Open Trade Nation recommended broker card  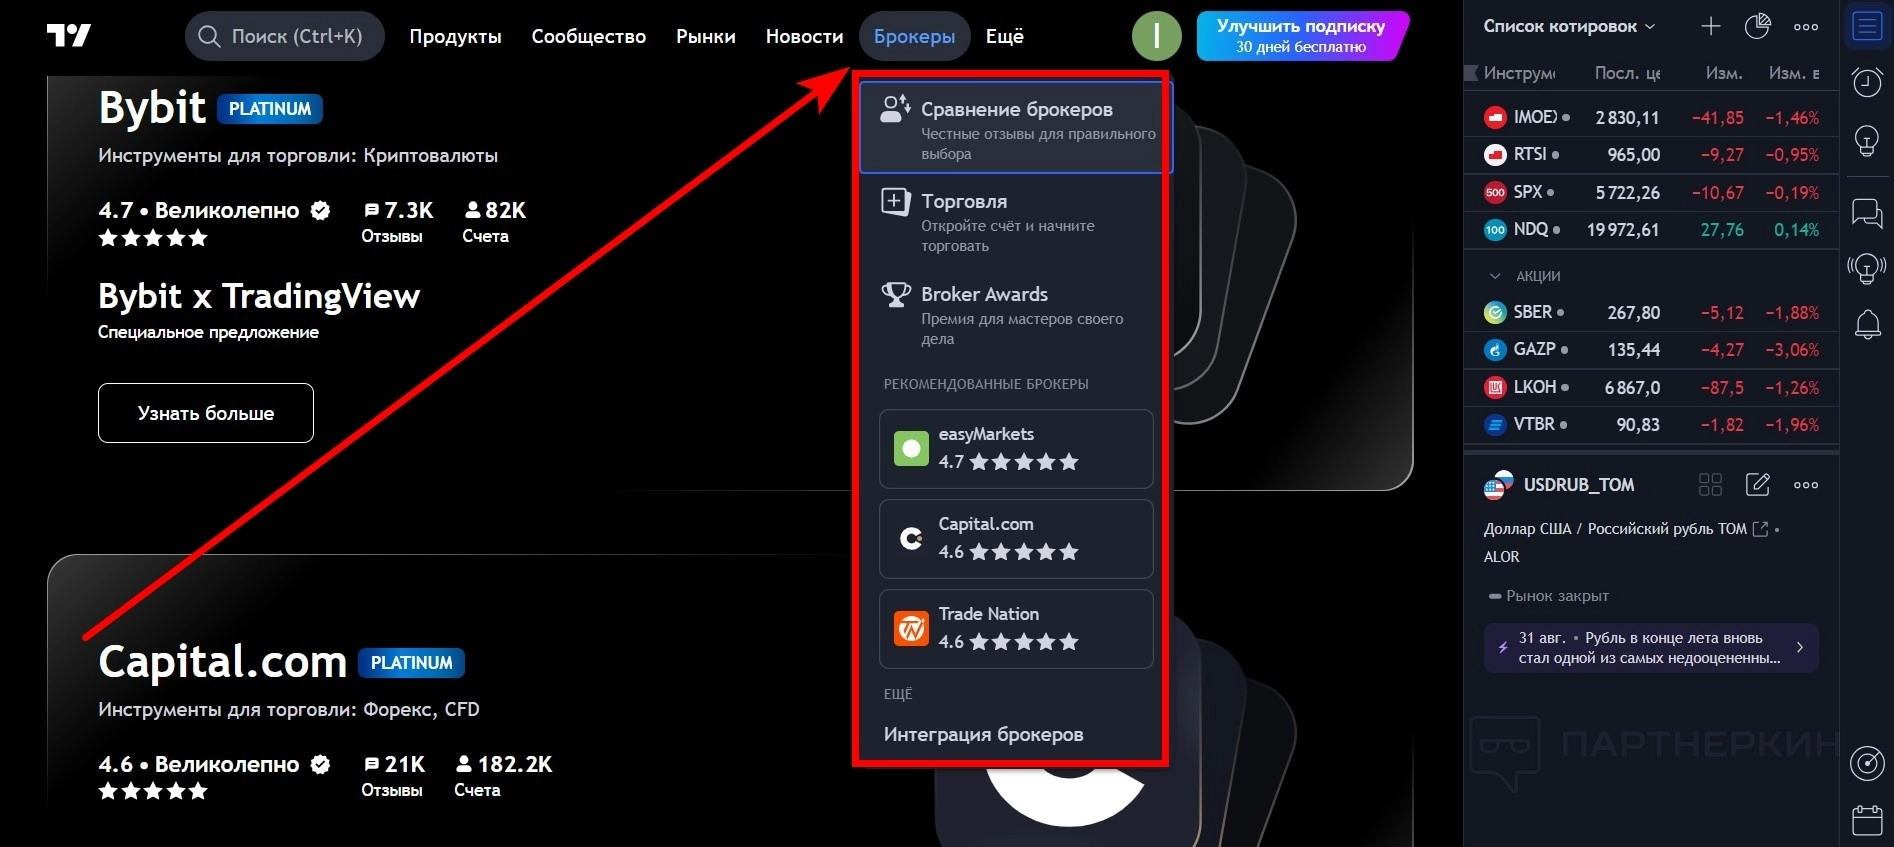click(x=1016, y=628)
